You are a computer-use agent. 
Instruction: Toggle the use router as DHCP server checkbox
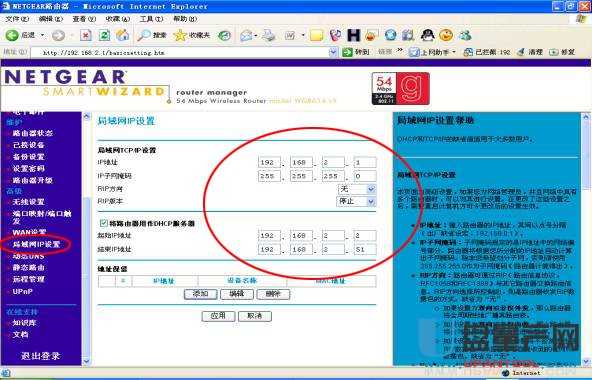point(103,223)
